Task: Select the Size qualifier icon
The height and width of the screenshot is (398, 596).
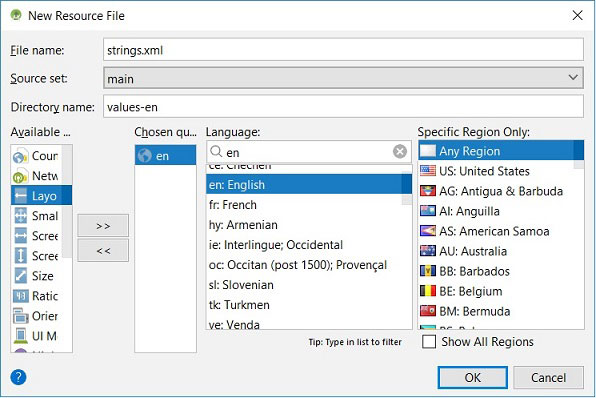Action: click(20, 276)
